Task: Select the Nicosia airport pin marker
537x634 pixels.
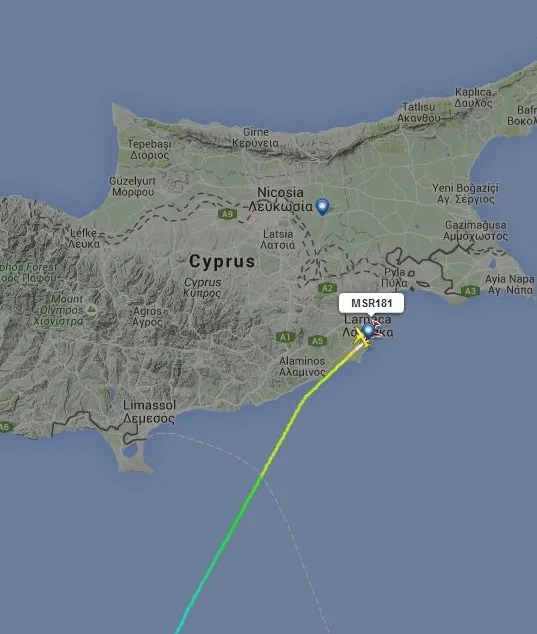Action: (x=322, y=207)
